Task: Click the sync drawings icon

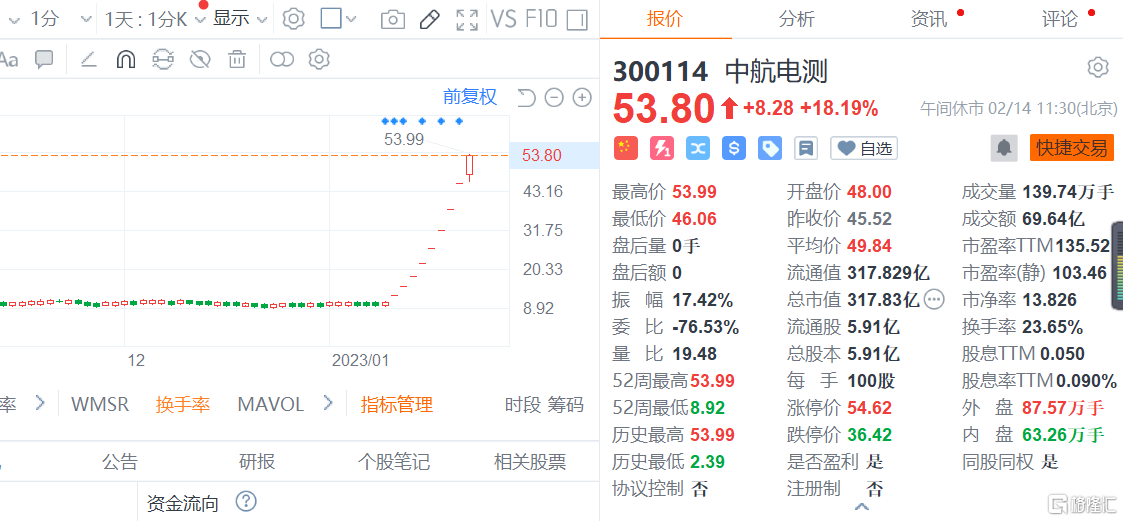Action: click(163, 59)
